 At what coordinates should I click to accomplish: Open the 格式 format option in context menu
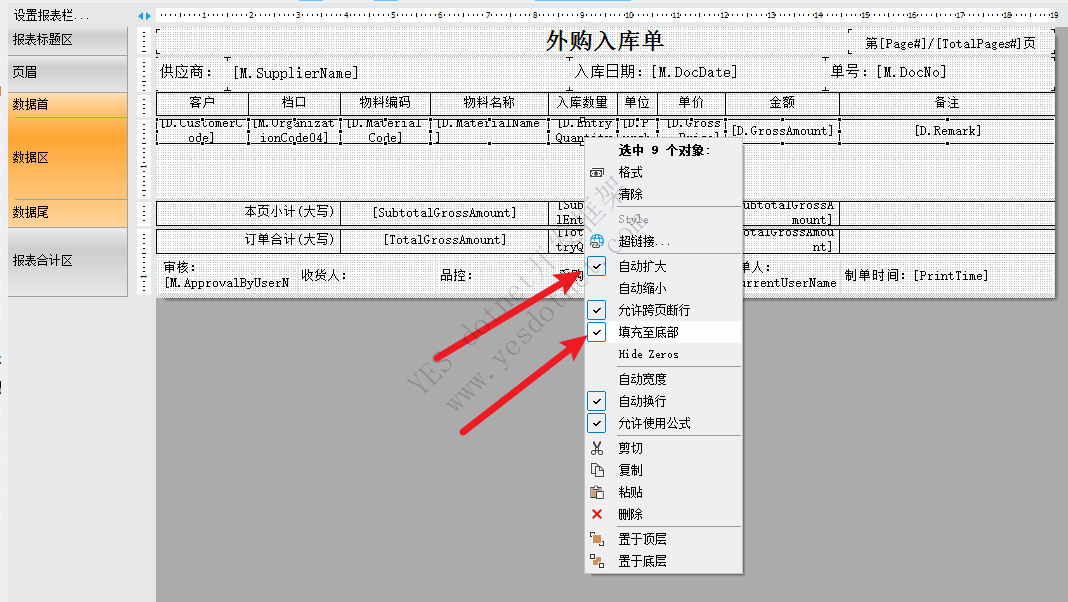tap(630, 172)
